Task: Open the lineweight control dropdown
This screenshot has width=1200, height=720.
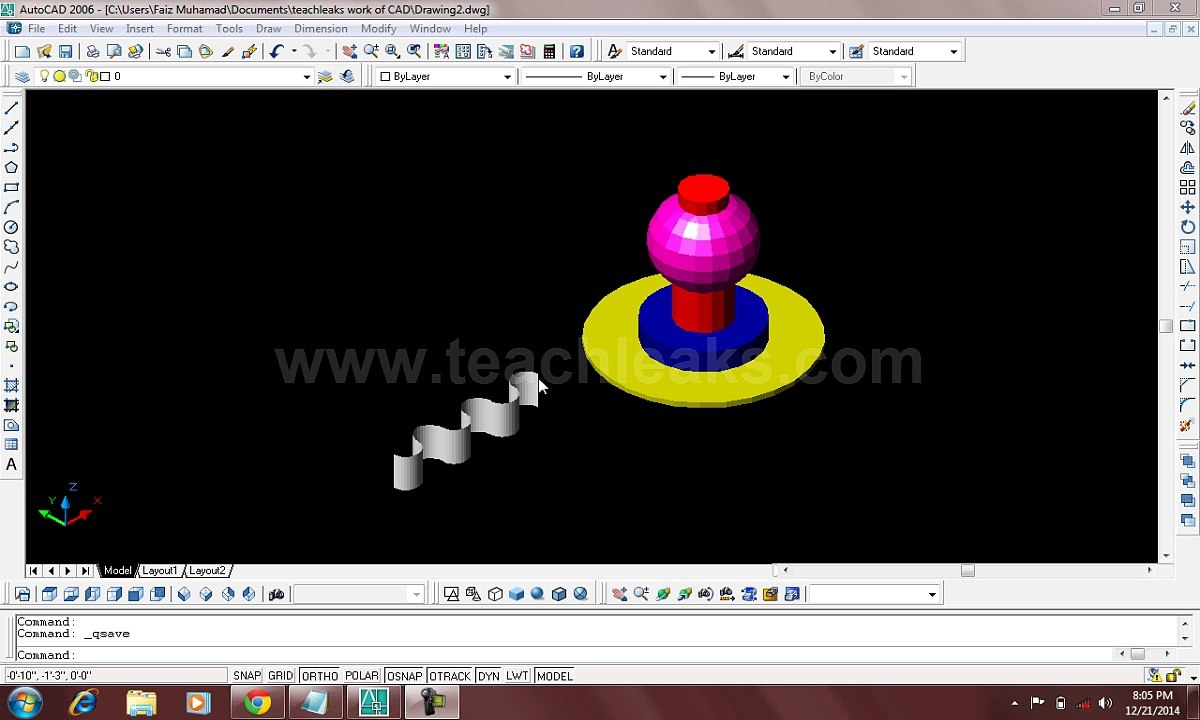Action: pyautogui.click(x=786, y=77)
